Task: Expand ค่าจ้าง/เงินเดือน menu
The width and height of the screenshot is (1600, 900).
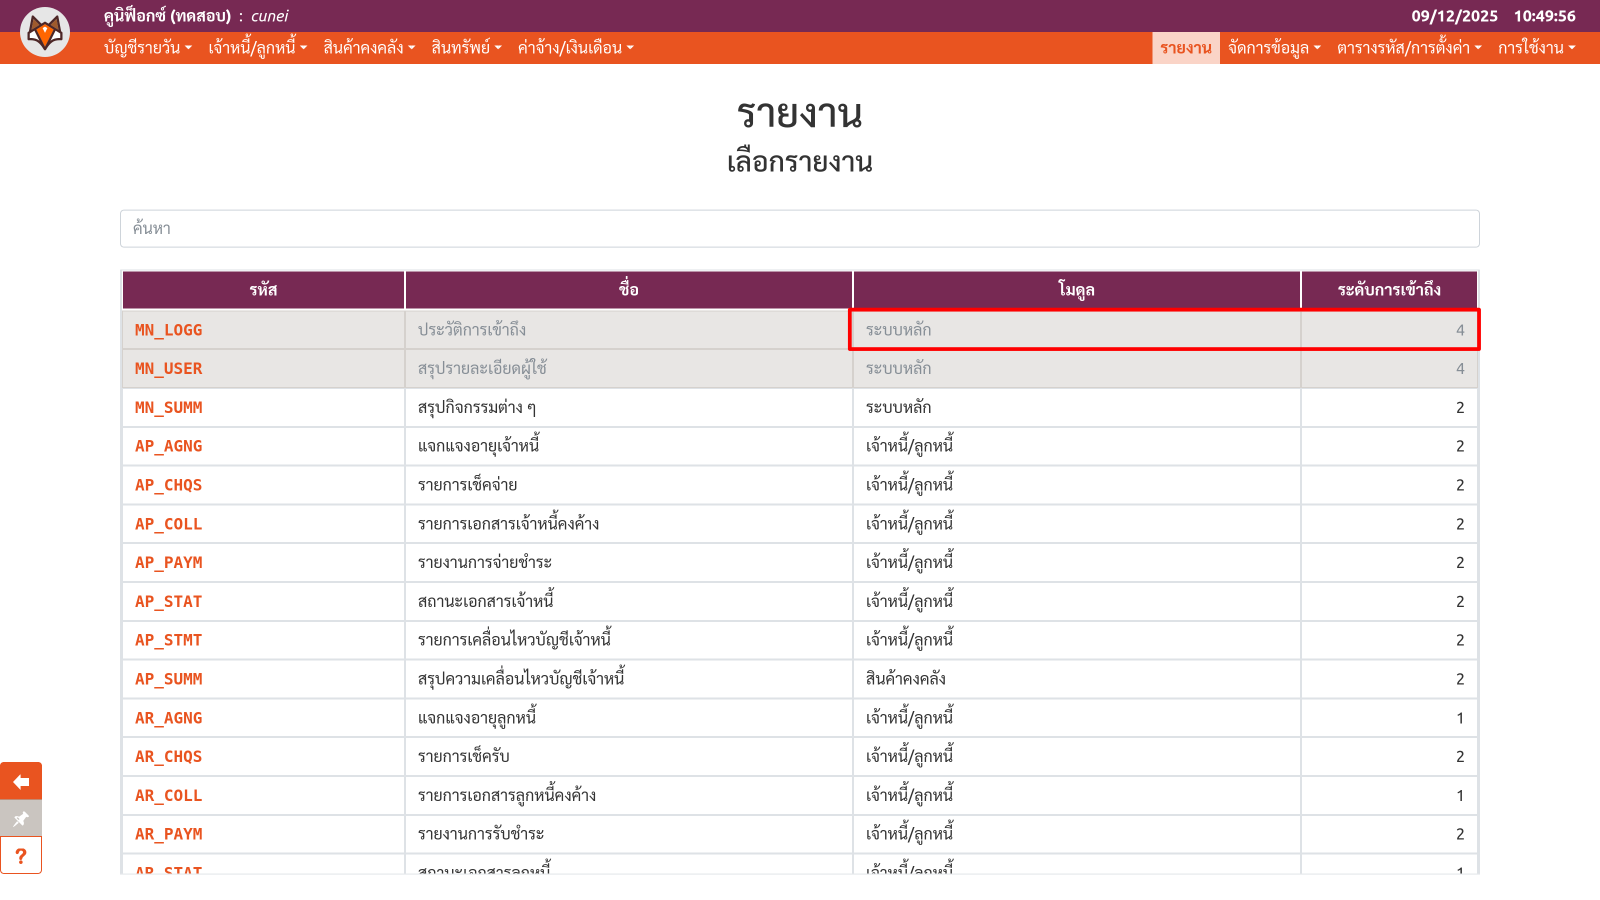Action: [575, 48]
